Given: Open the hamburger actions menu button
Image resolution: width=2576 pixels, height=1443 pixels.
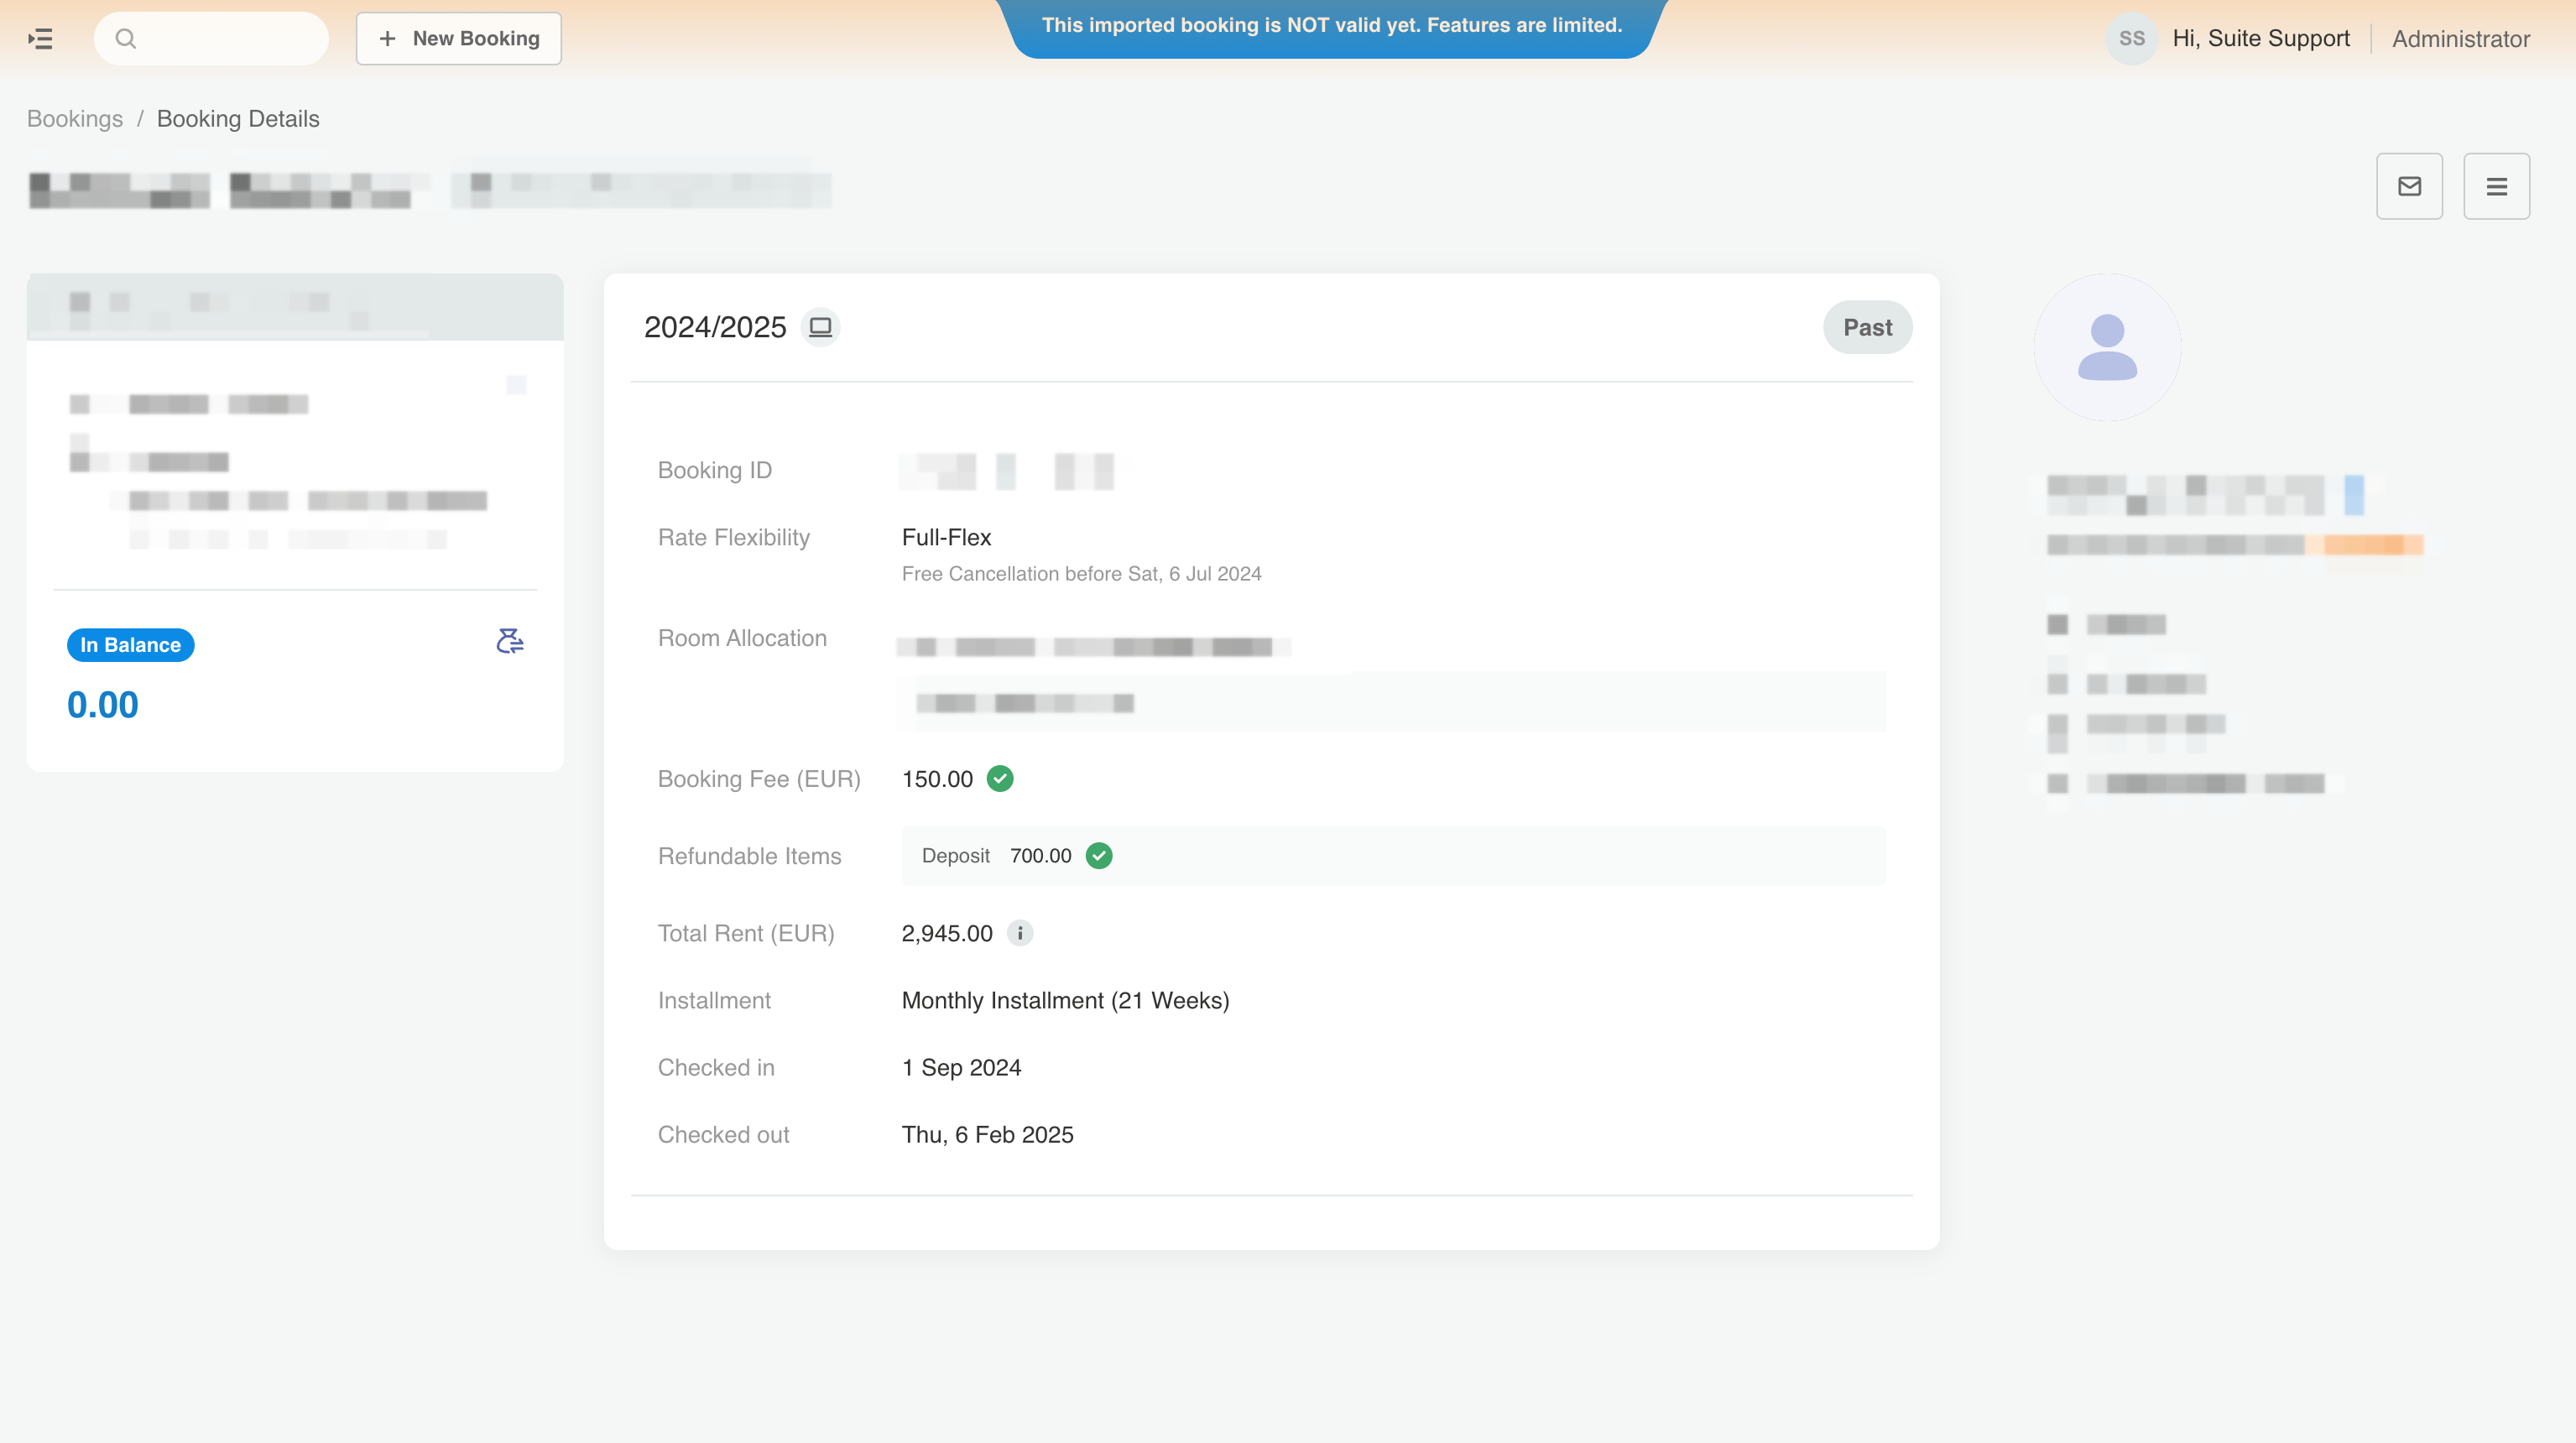Looking at the screenshot, I should [2496, 186].
